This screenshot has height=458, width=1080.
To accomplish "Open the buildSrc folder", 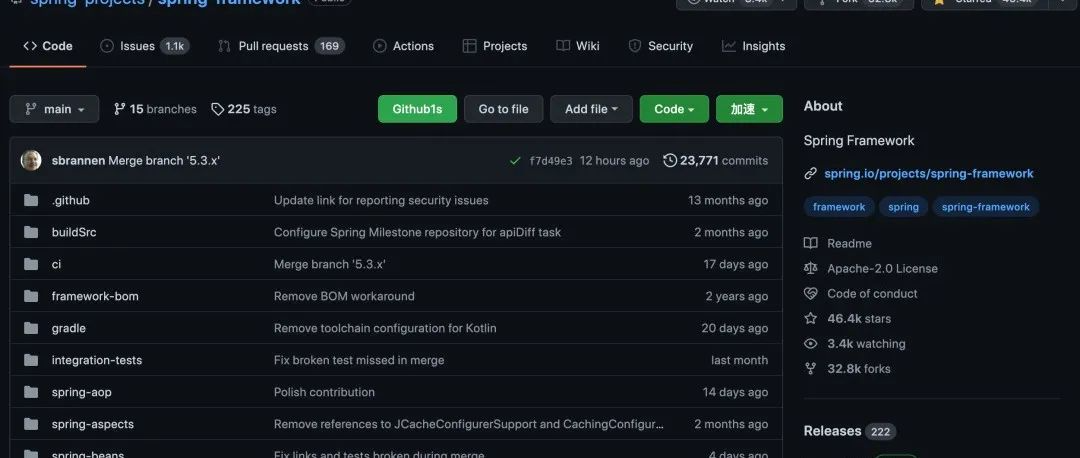I will 74,232.
